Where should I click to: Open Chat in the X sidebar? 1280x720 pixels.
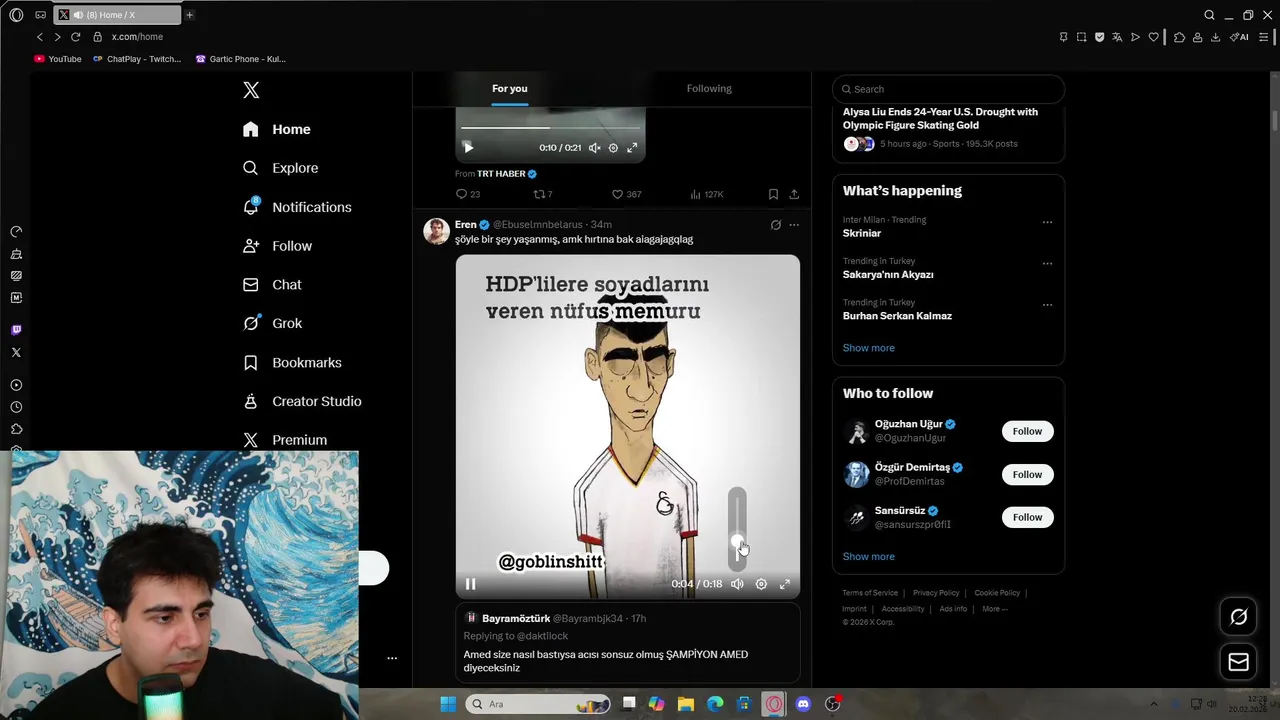[x=272, y=285]
